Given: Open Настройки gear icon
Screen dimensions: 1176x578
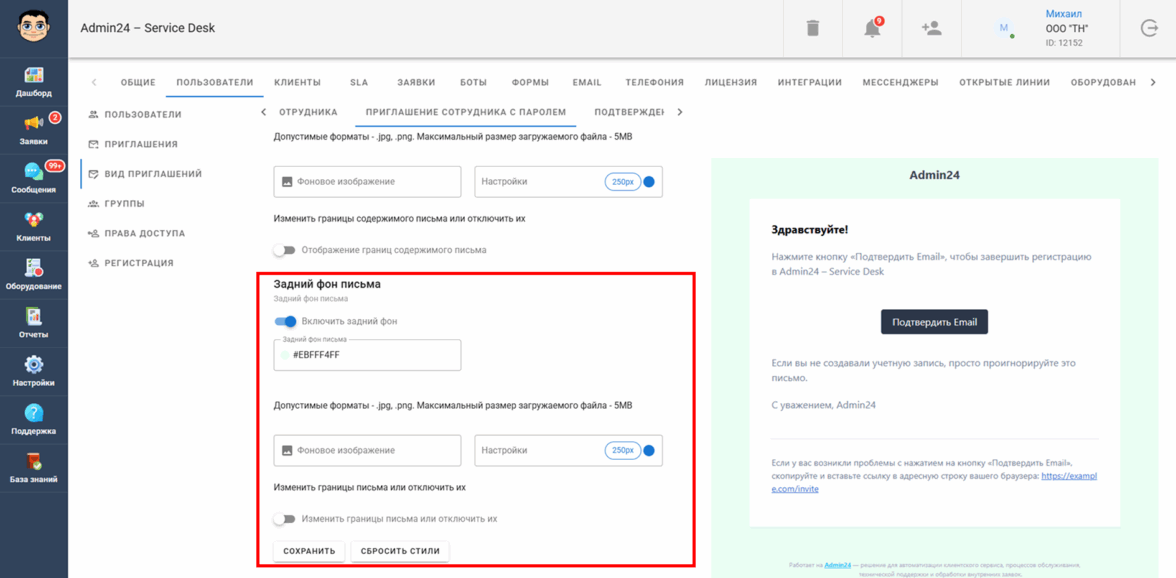Looking at the screenshot, I should pos(34,364).
